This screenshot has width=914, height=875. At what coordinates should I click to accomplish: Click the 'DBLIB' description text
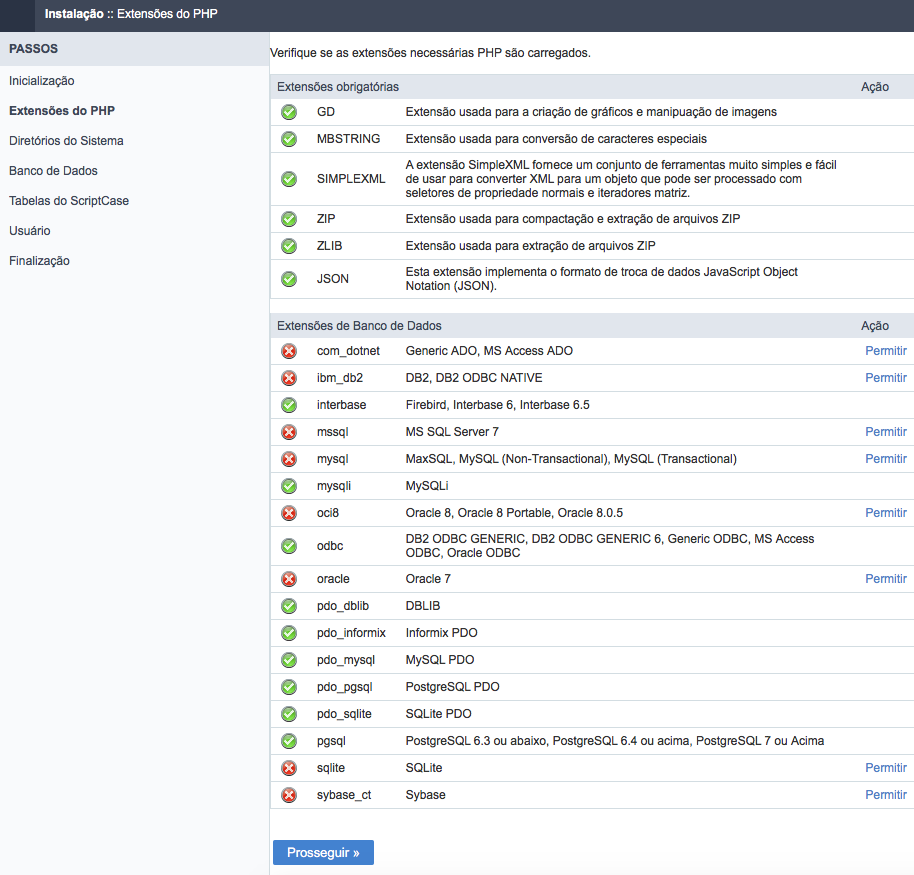pos(423,606)
